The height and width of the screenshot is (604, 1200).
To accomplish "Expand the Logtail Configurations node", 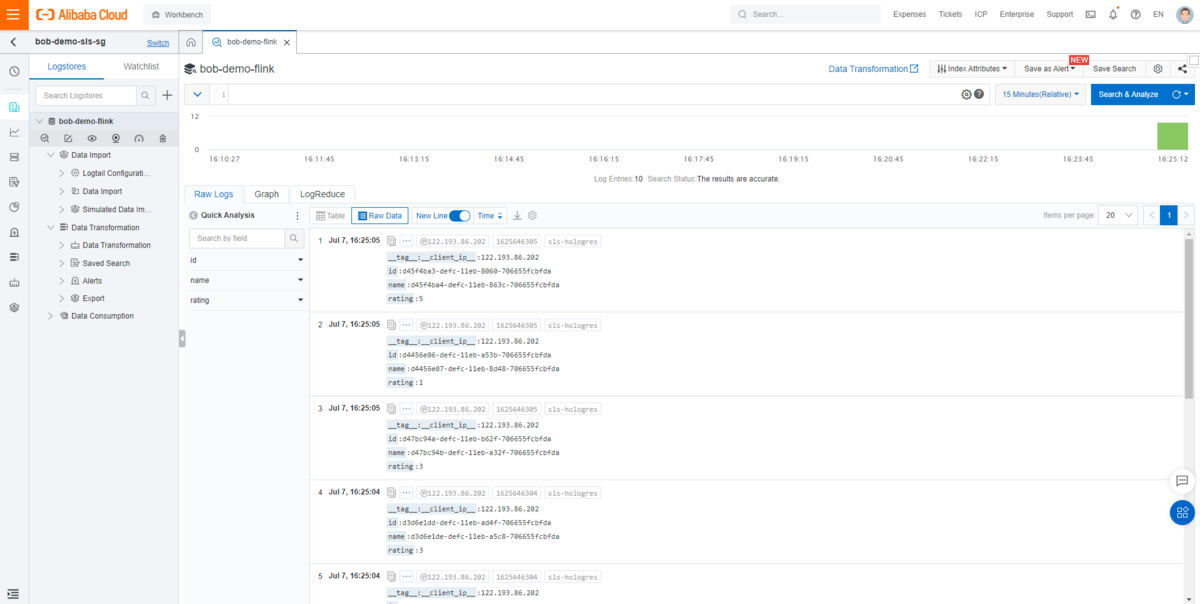I will click(x=62, y=173).
